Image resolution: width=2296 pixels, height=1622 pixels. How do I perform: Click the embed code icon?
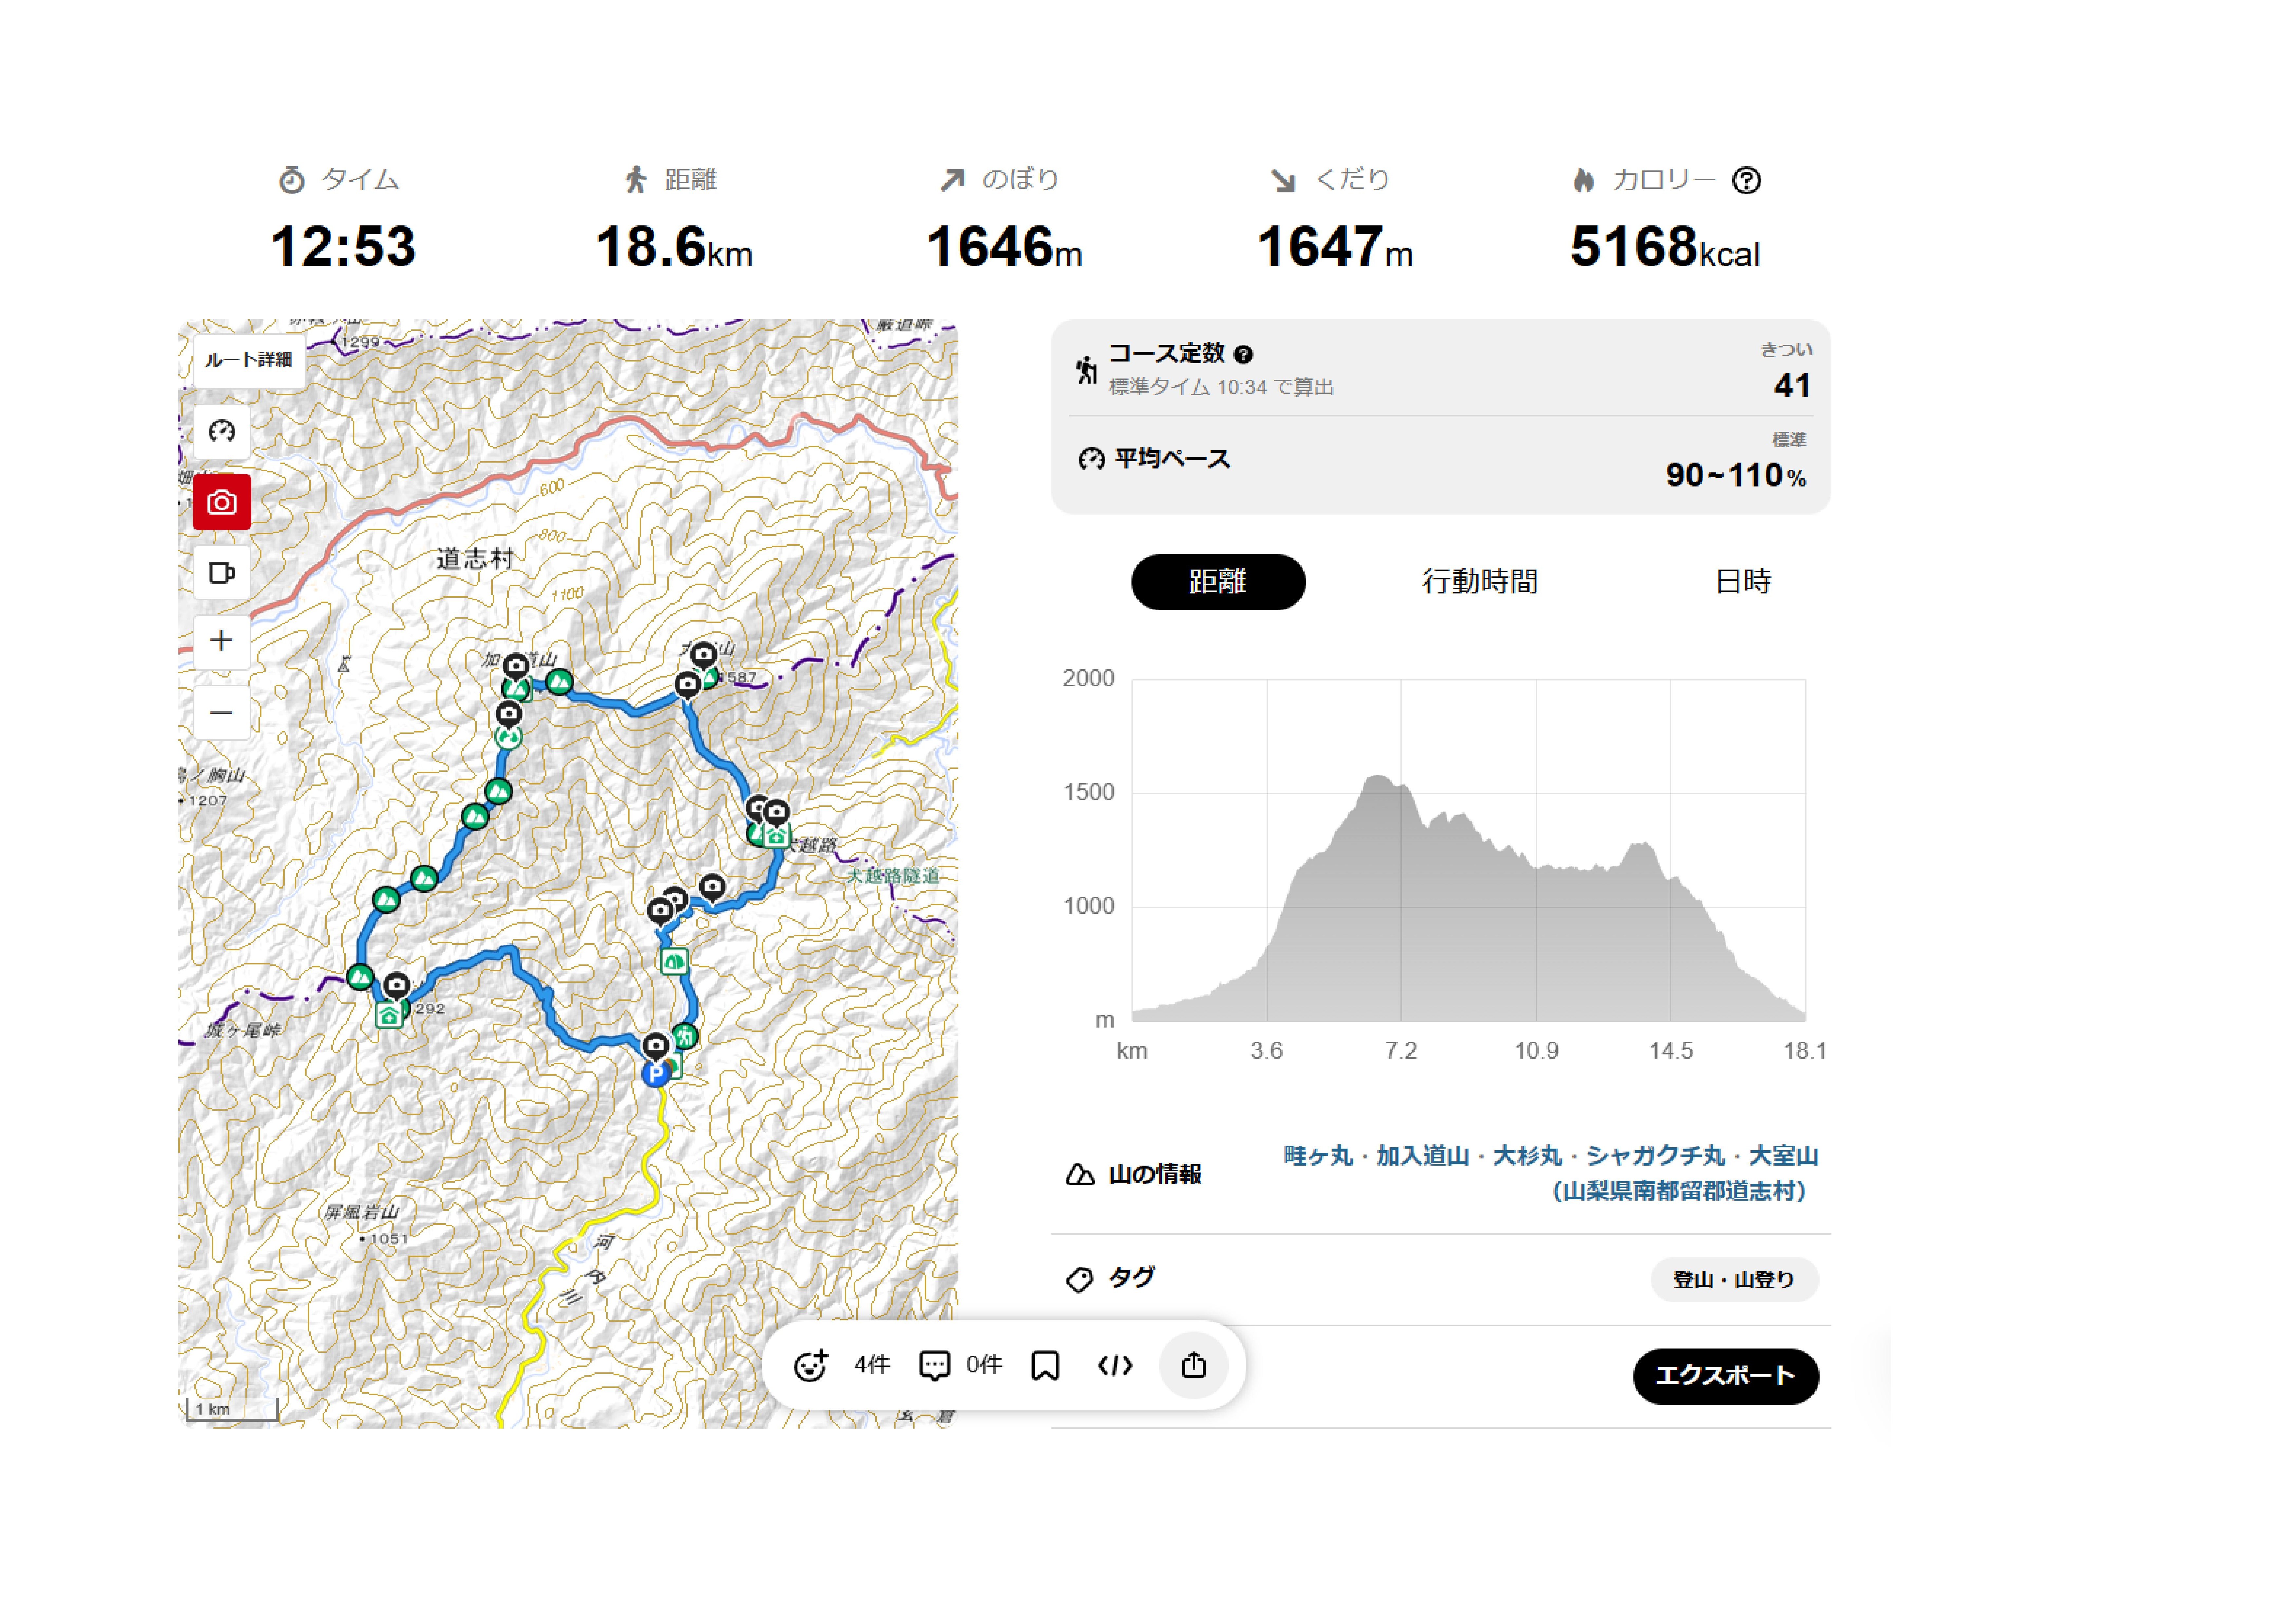pos(1115,1365)
